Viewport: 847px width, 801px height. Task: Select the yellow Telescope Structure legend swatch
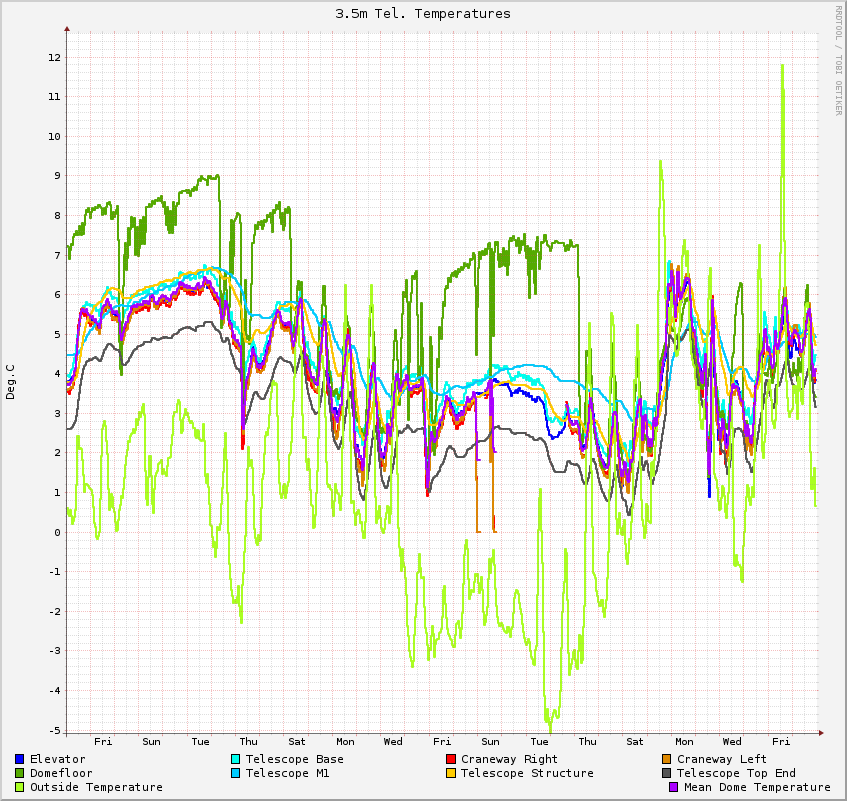click(x=451, y=773)
